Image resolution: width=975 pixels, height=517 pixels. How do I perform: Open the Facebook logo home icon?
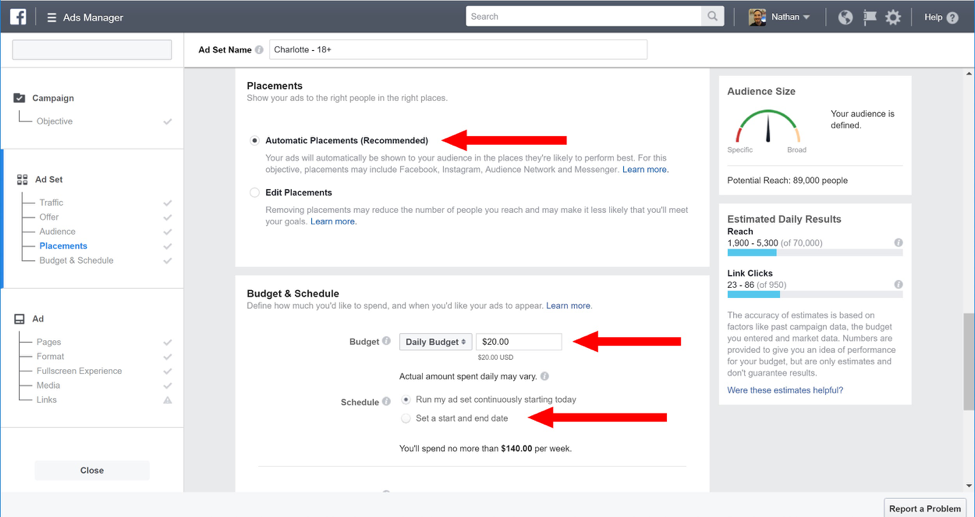point(18,17)
